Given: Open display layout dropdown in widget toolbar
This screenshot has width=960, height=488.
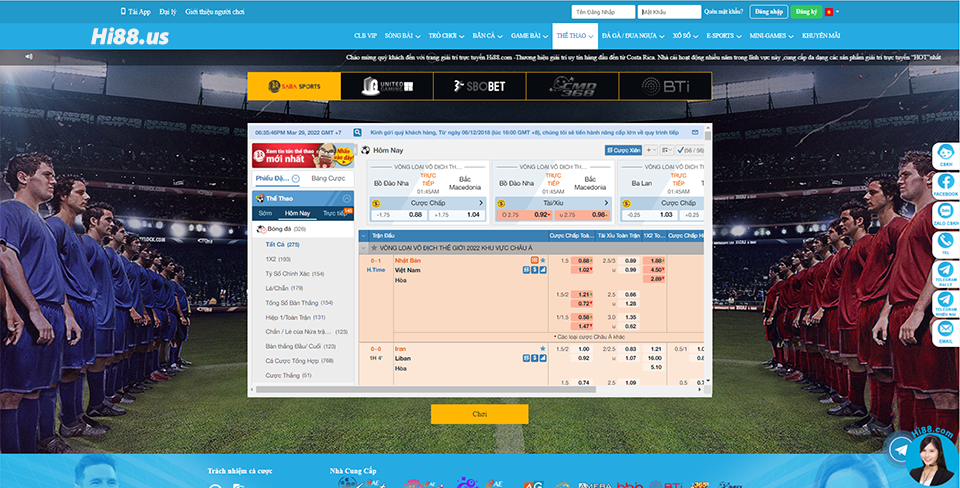Looking at the screenshot, I should pos(667,150).
